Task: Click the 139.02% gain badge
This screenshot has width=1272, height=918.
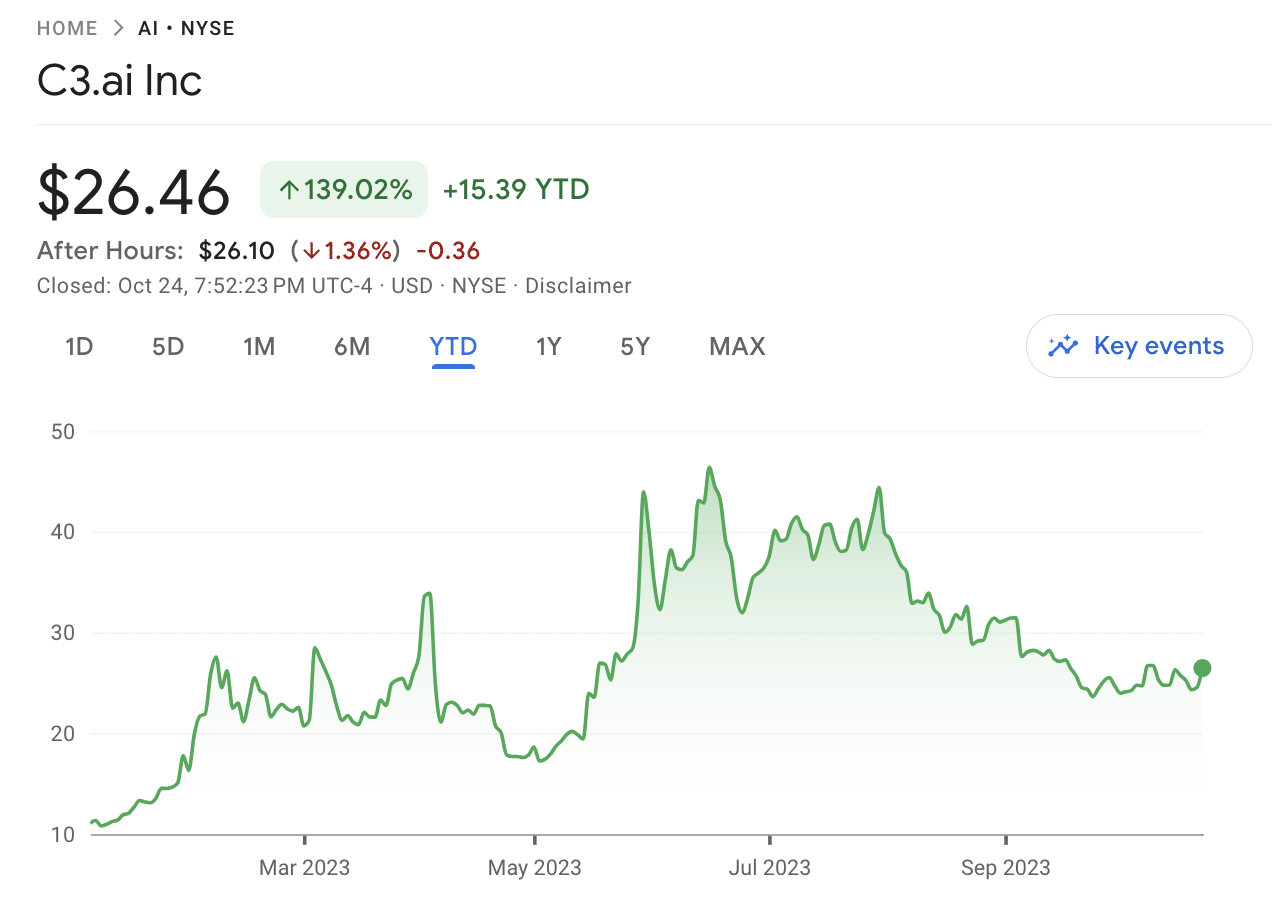Action: [x=344, y=189]
